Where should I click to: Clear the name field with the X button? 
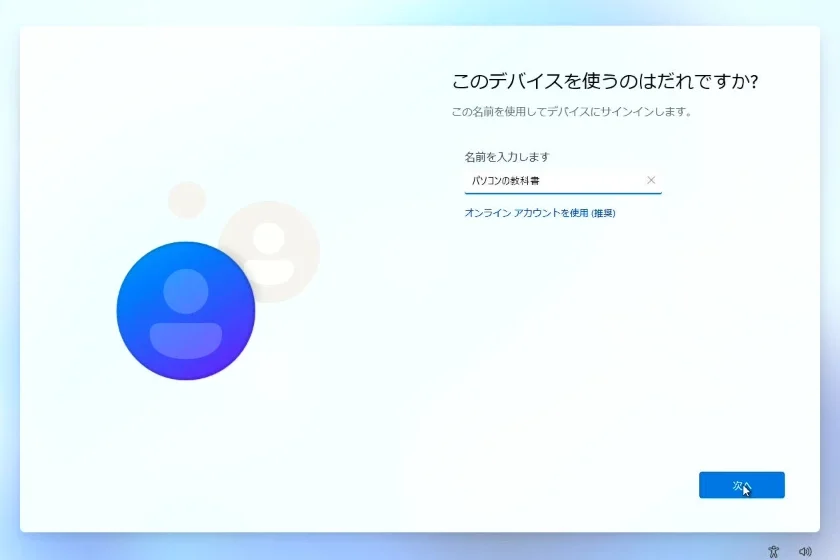[651, 181]
